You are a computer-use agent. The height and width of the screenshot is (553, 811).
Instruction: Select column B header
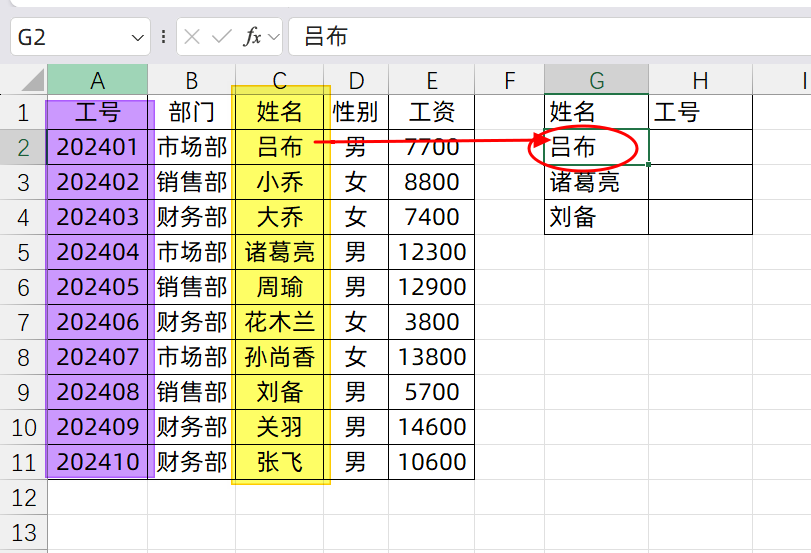(191, 80)
